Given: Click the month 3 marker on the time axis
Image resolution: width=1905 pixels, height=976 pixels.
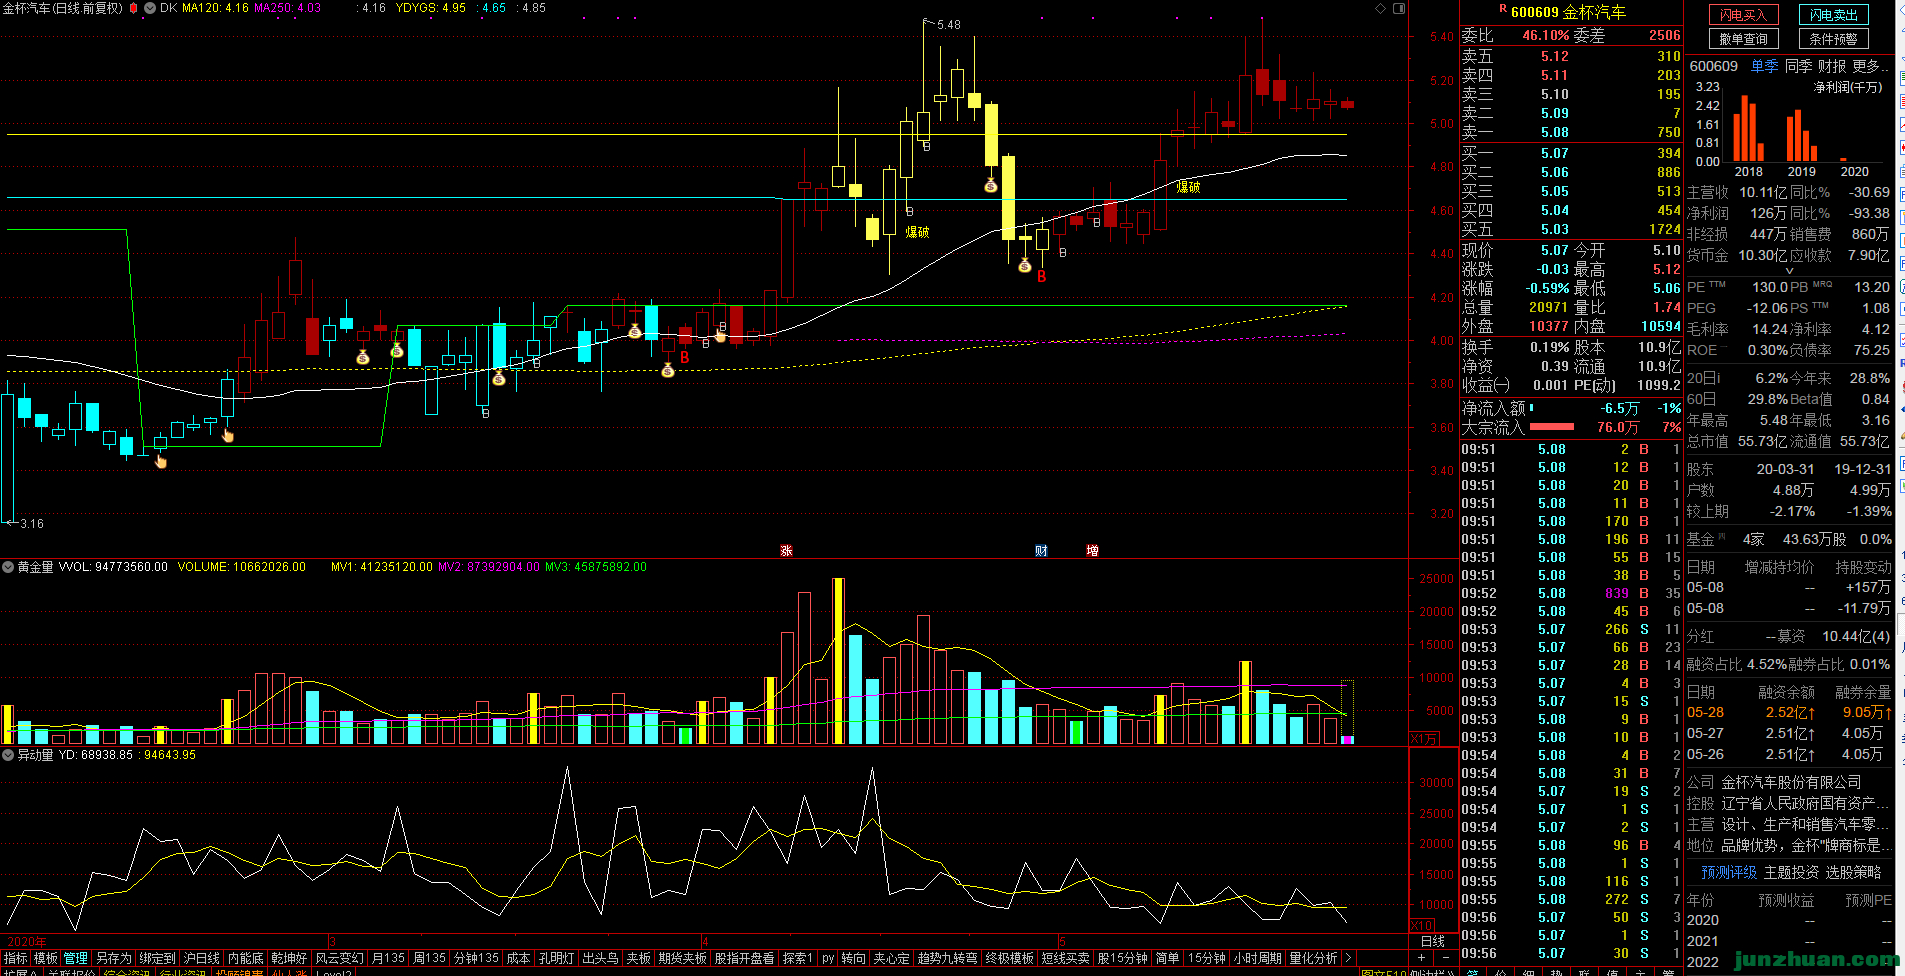Looking at the screenshot, I should coord(332,942).
